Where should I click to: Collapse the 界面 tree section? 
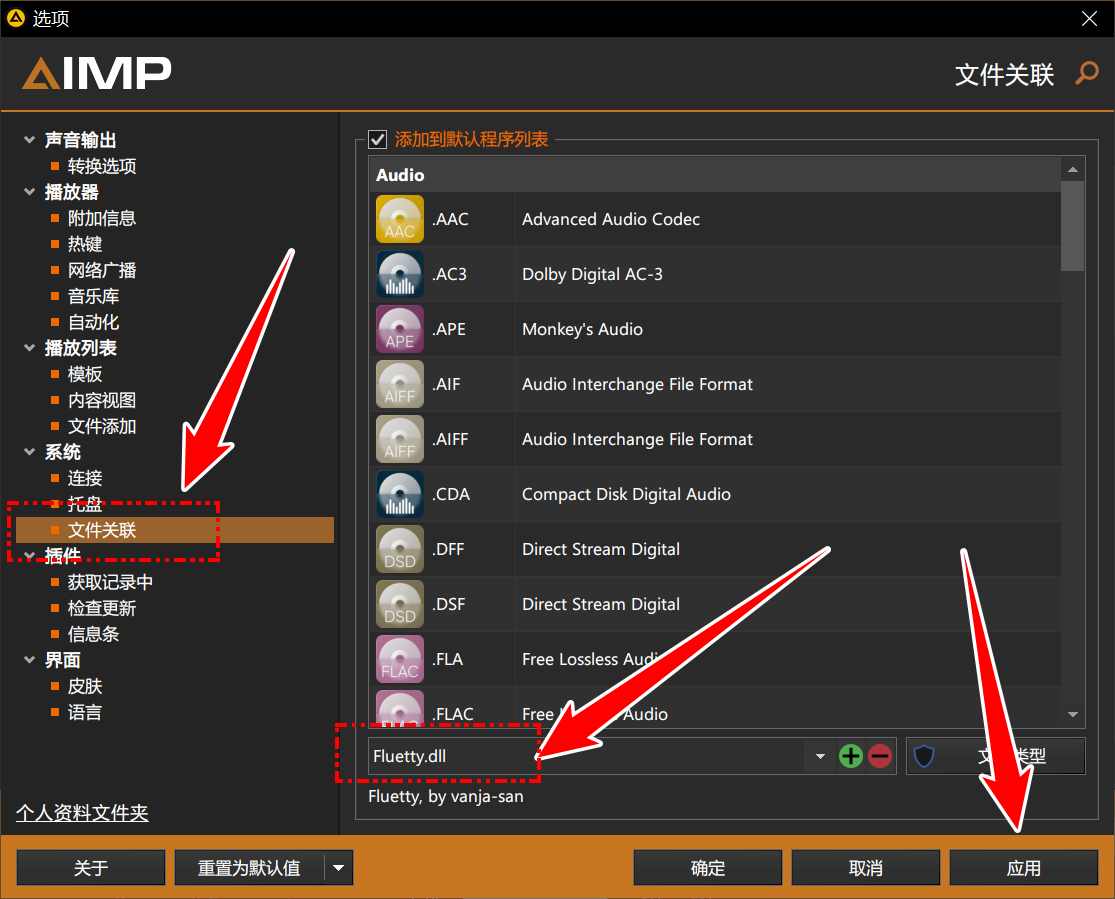[29, 659]
